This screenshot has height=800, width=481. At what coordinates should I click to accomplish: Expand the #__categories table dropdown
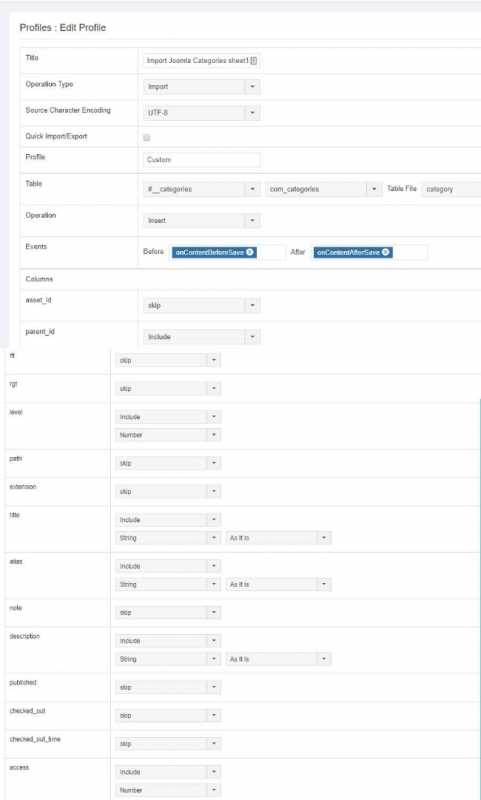pos(201,189)
